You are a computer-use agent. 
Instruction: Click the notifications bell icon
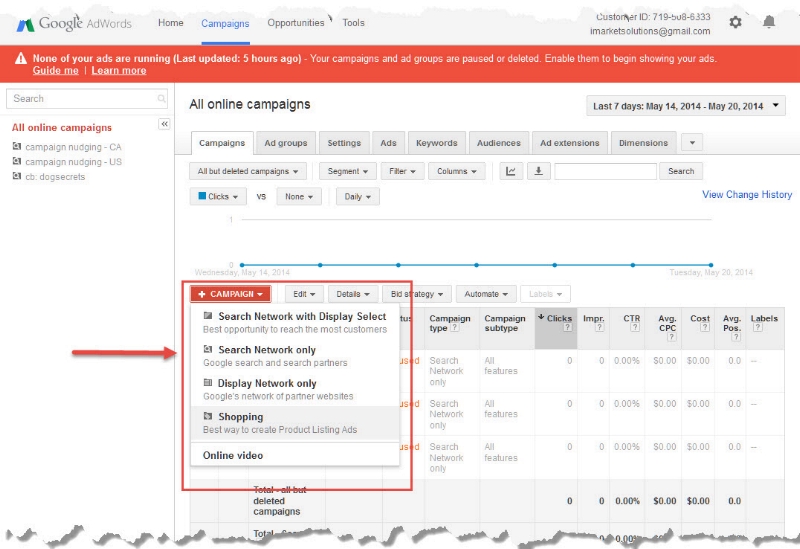(769, 22)
